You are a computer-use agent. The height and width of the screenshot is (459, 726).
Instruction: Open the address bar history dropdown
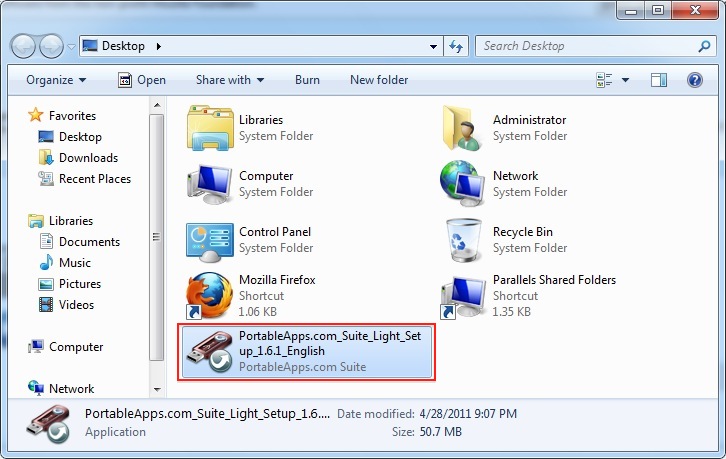pos(433,46)
